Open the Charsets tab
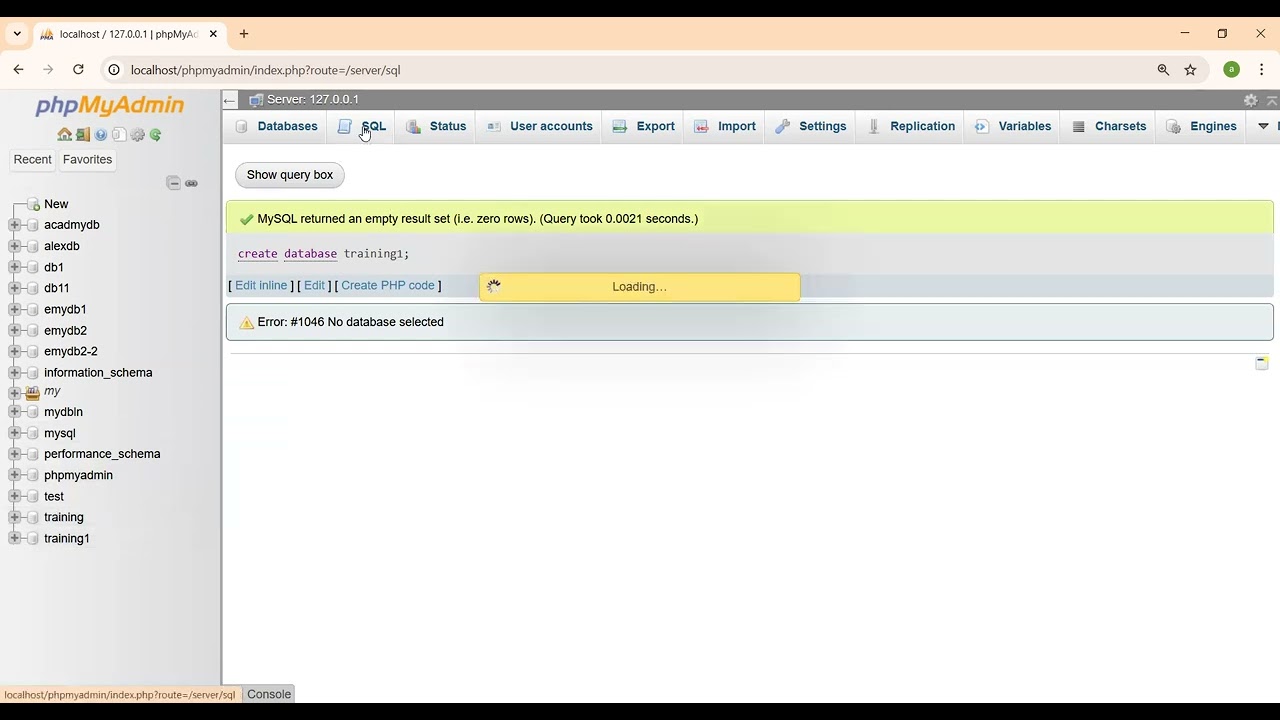Screen dimensions: 1280x720 click(x=1109, y=126)
